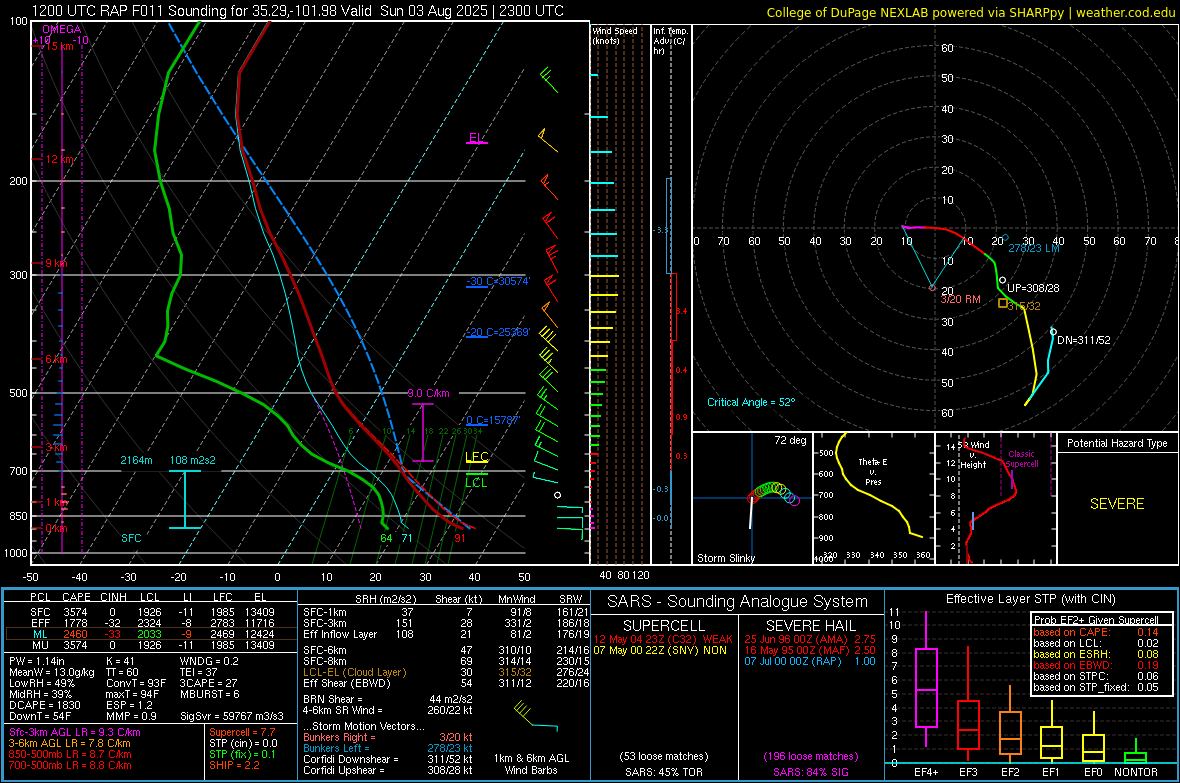Click the white Corfidi UP vector circle

pos(1002,280)
